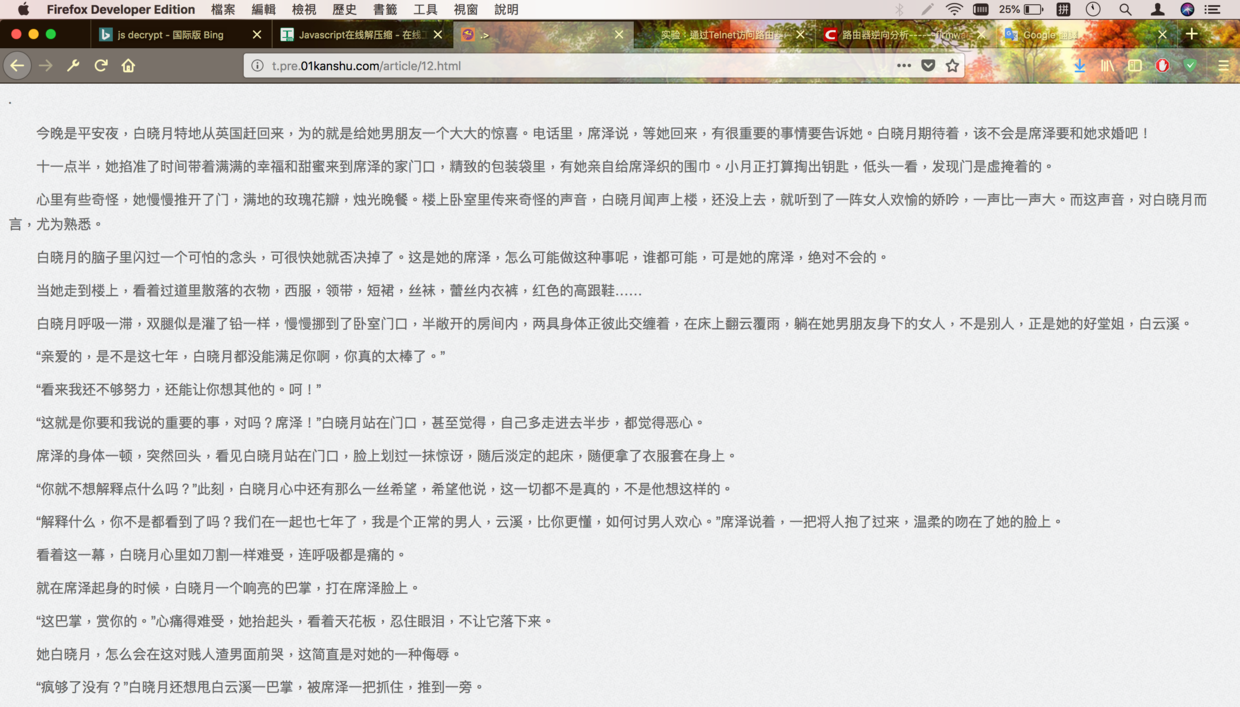This screenshot has height=707, width=1240.
Task: Open macOS Spotlight search
Action: point(1125,9)
